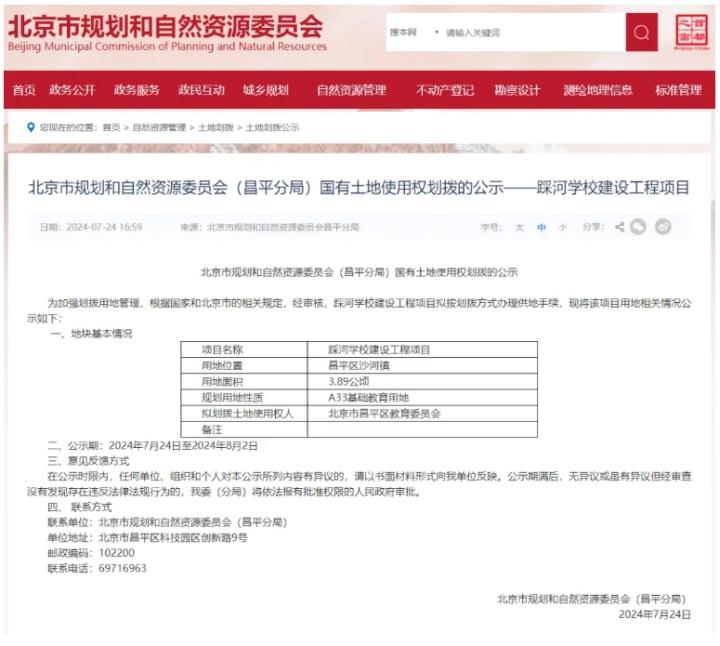
Task: Open the 城乡规划 navigation menu
Action: pyautogui.click(x=265, y=90)
